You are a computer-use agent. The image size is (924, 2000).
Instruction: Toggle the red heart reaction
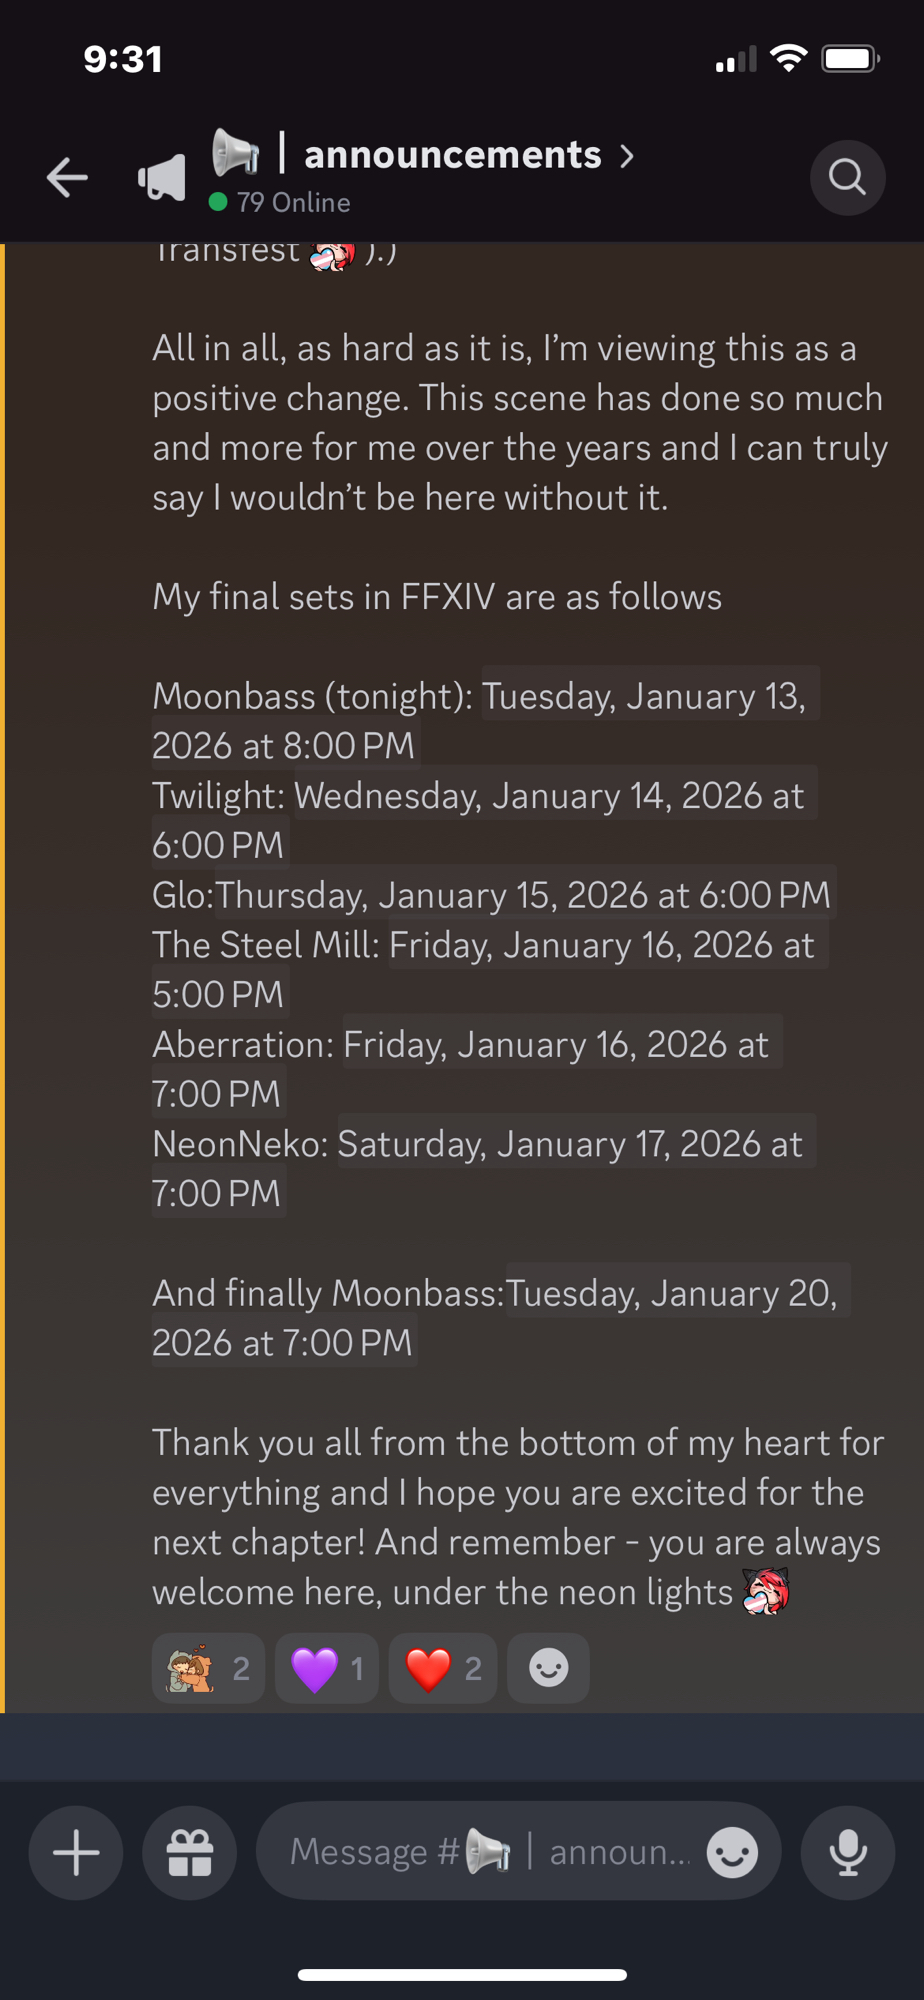443,1668
